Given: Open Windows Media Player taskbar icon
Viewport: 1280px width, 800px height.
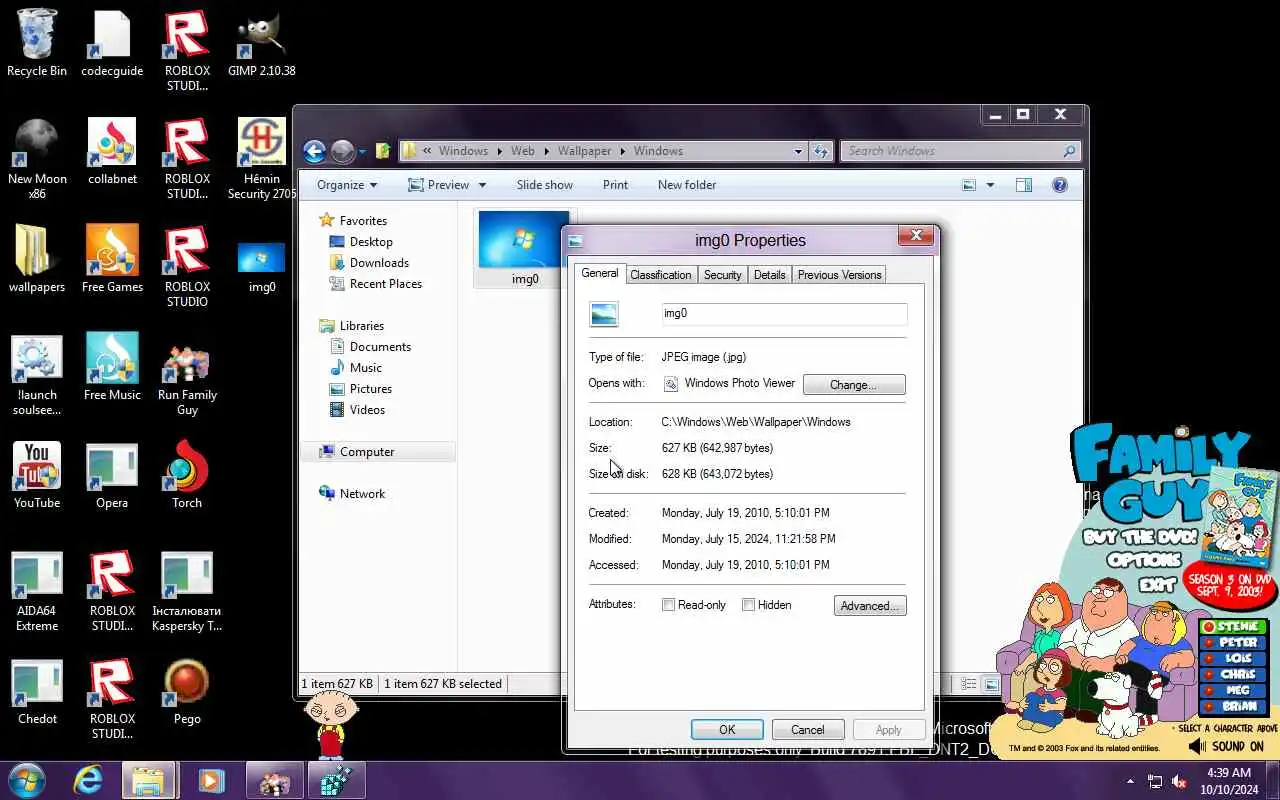Looking at the screenshot, I should pyautogui.click(x=210, y=780).
